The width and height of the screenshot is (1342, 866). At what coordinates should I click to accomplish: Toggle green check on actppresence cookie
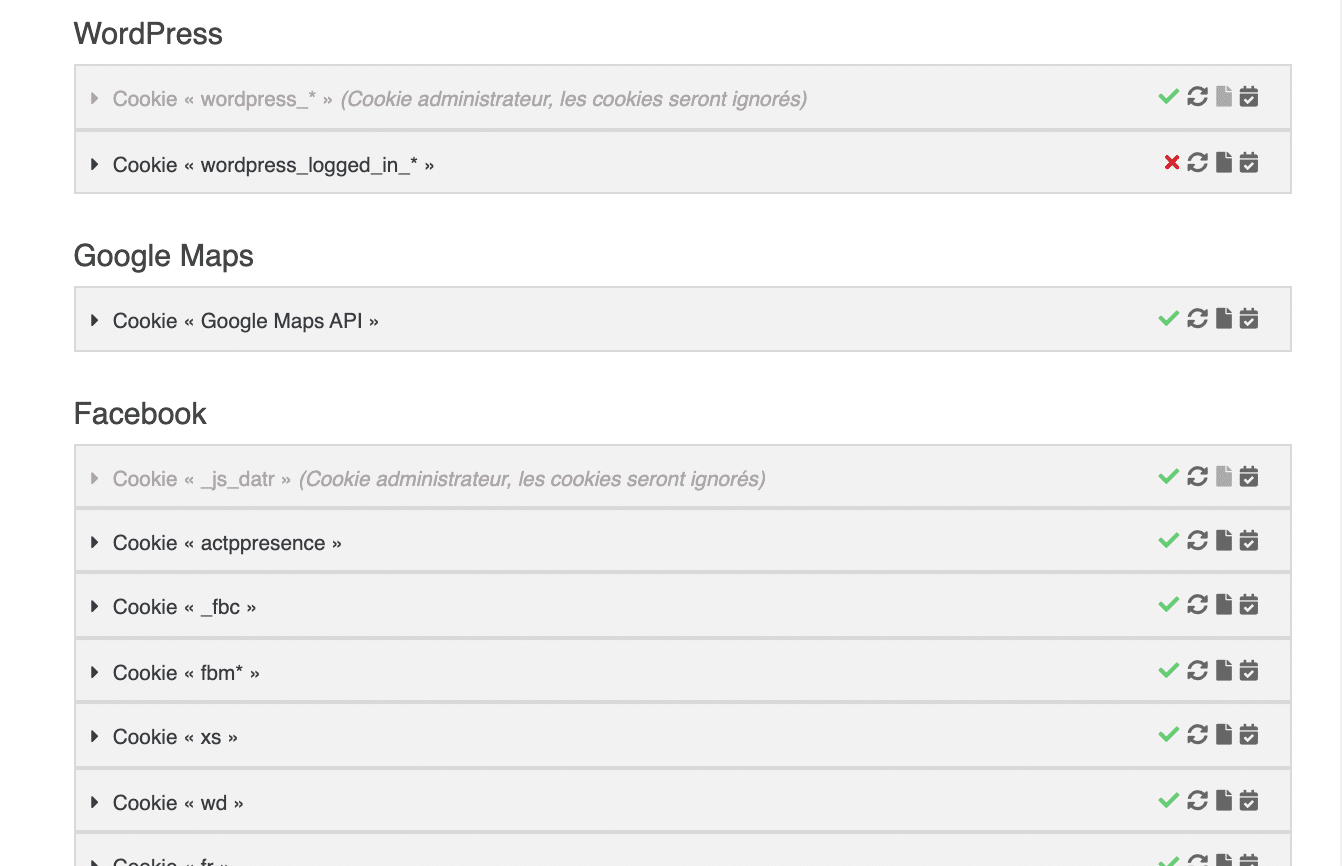click(x=1168, y=541)
